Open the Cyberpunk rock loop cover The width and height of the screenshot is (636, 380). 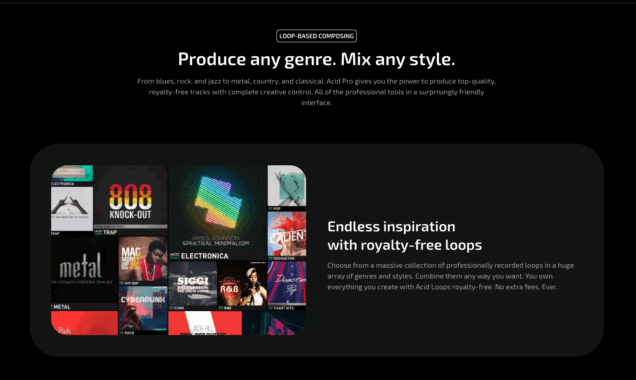pos(143,309)
